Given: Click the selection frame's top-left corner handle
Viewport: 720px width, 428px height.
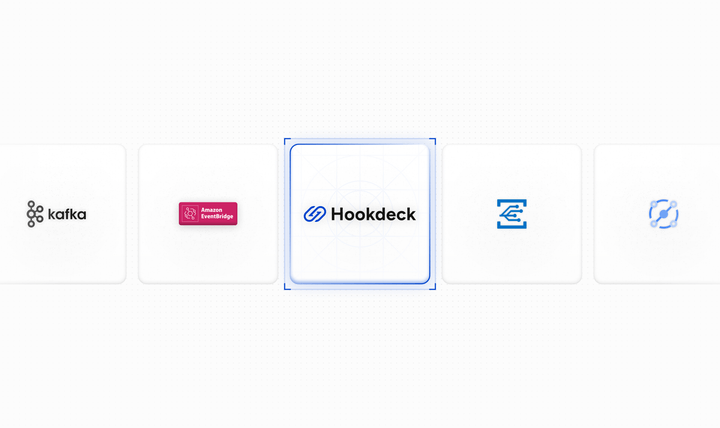Looking at the screenshot, I should click(285, 139).
